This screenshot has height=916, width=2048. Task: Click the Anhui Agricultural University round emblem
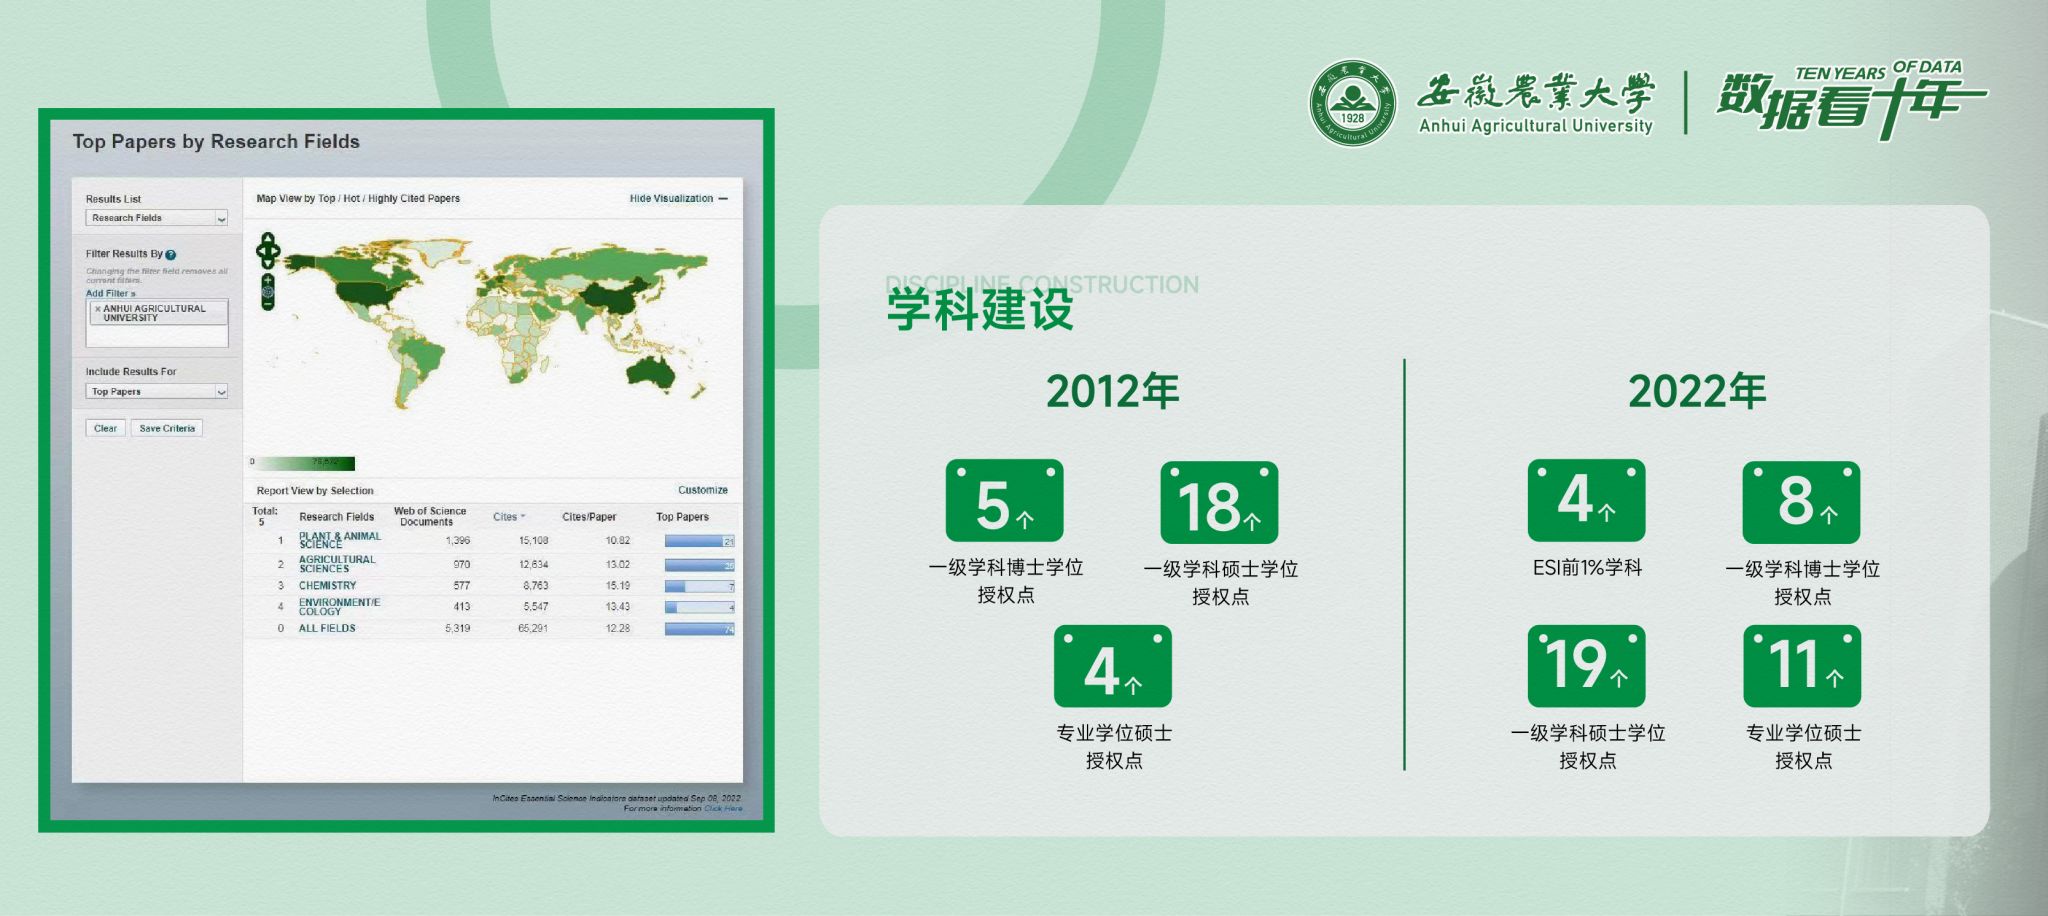1352,103
